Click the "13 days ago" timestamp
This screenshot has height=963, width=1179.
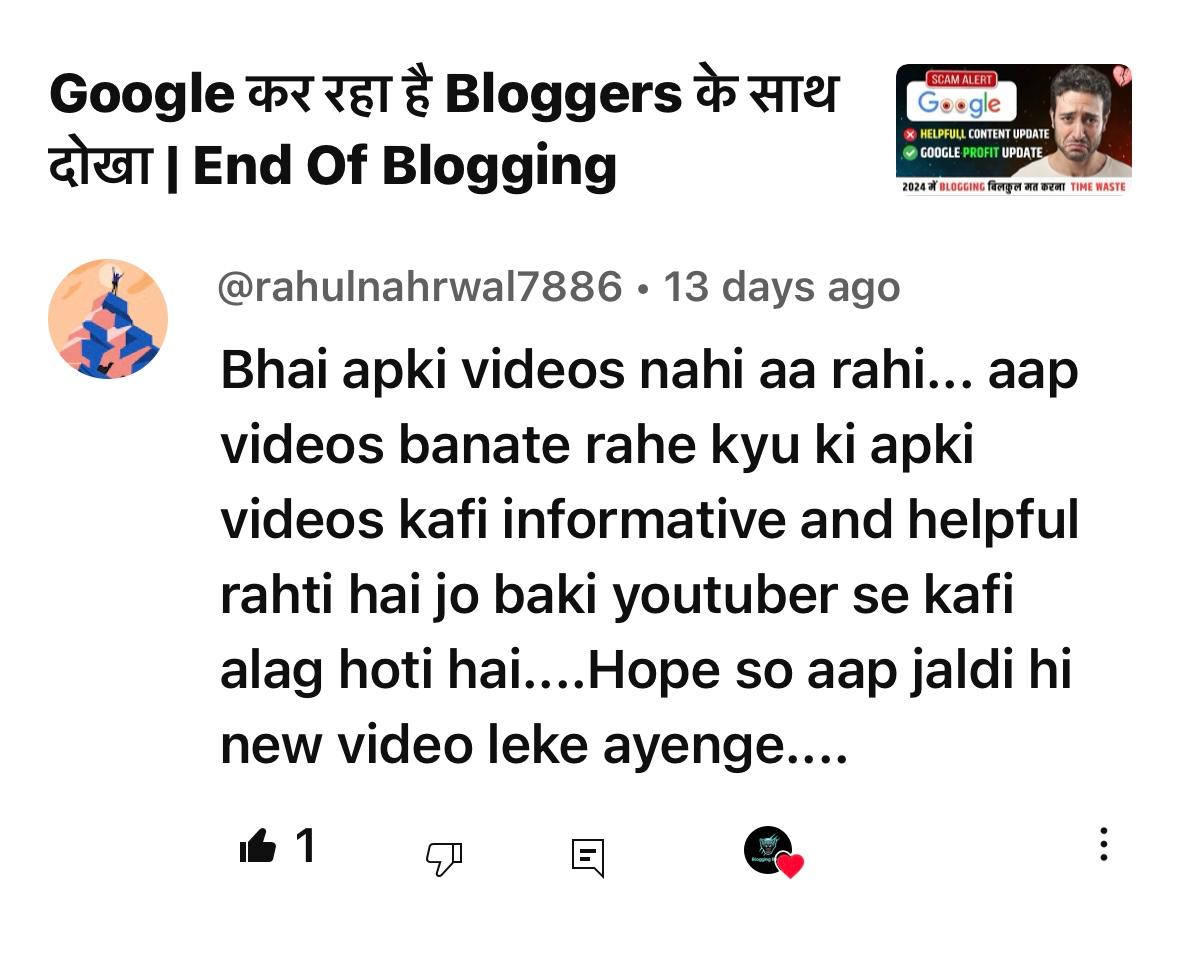[781, 287]
